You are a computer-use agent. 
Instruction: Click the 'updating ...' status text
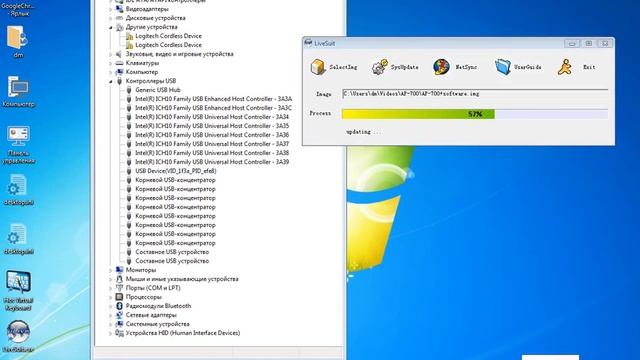(364, 132)
